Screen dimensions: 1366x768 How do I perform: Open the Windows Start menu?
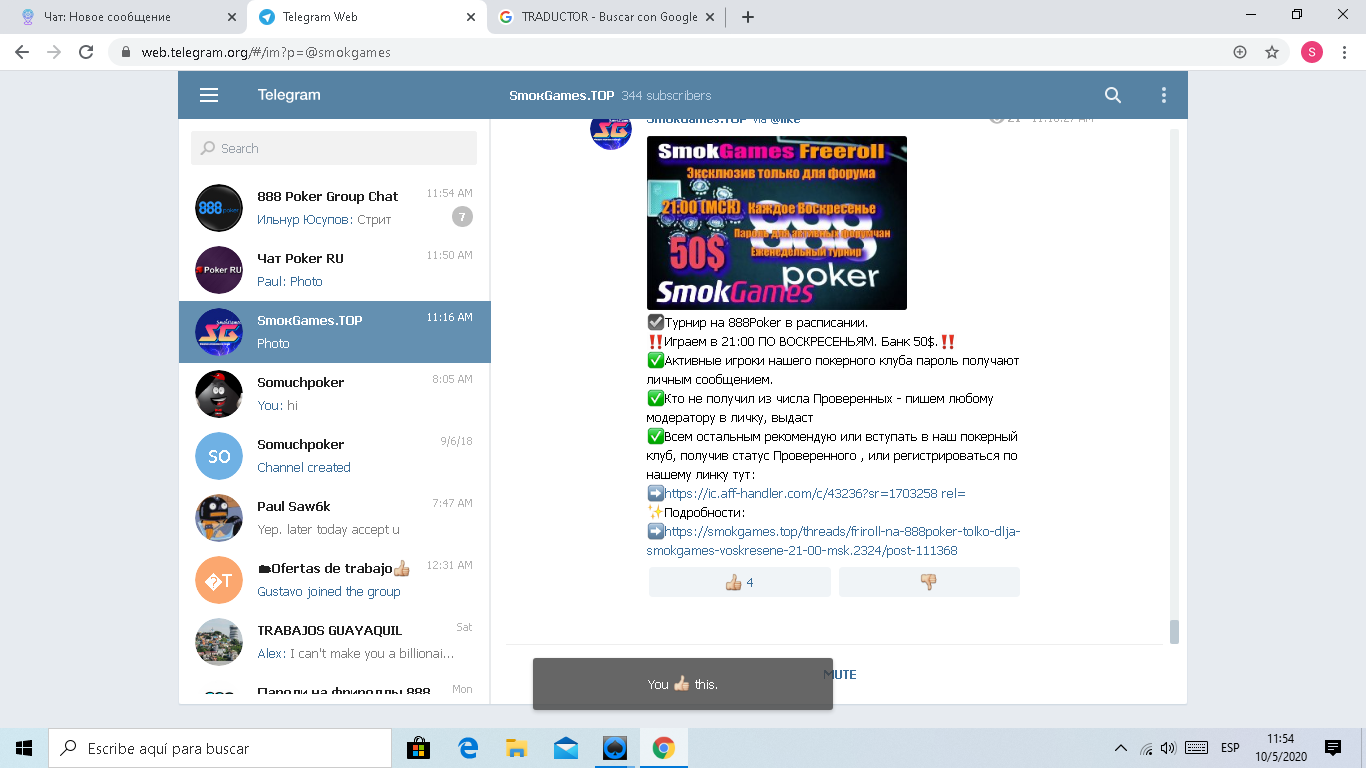coord(24,748)
